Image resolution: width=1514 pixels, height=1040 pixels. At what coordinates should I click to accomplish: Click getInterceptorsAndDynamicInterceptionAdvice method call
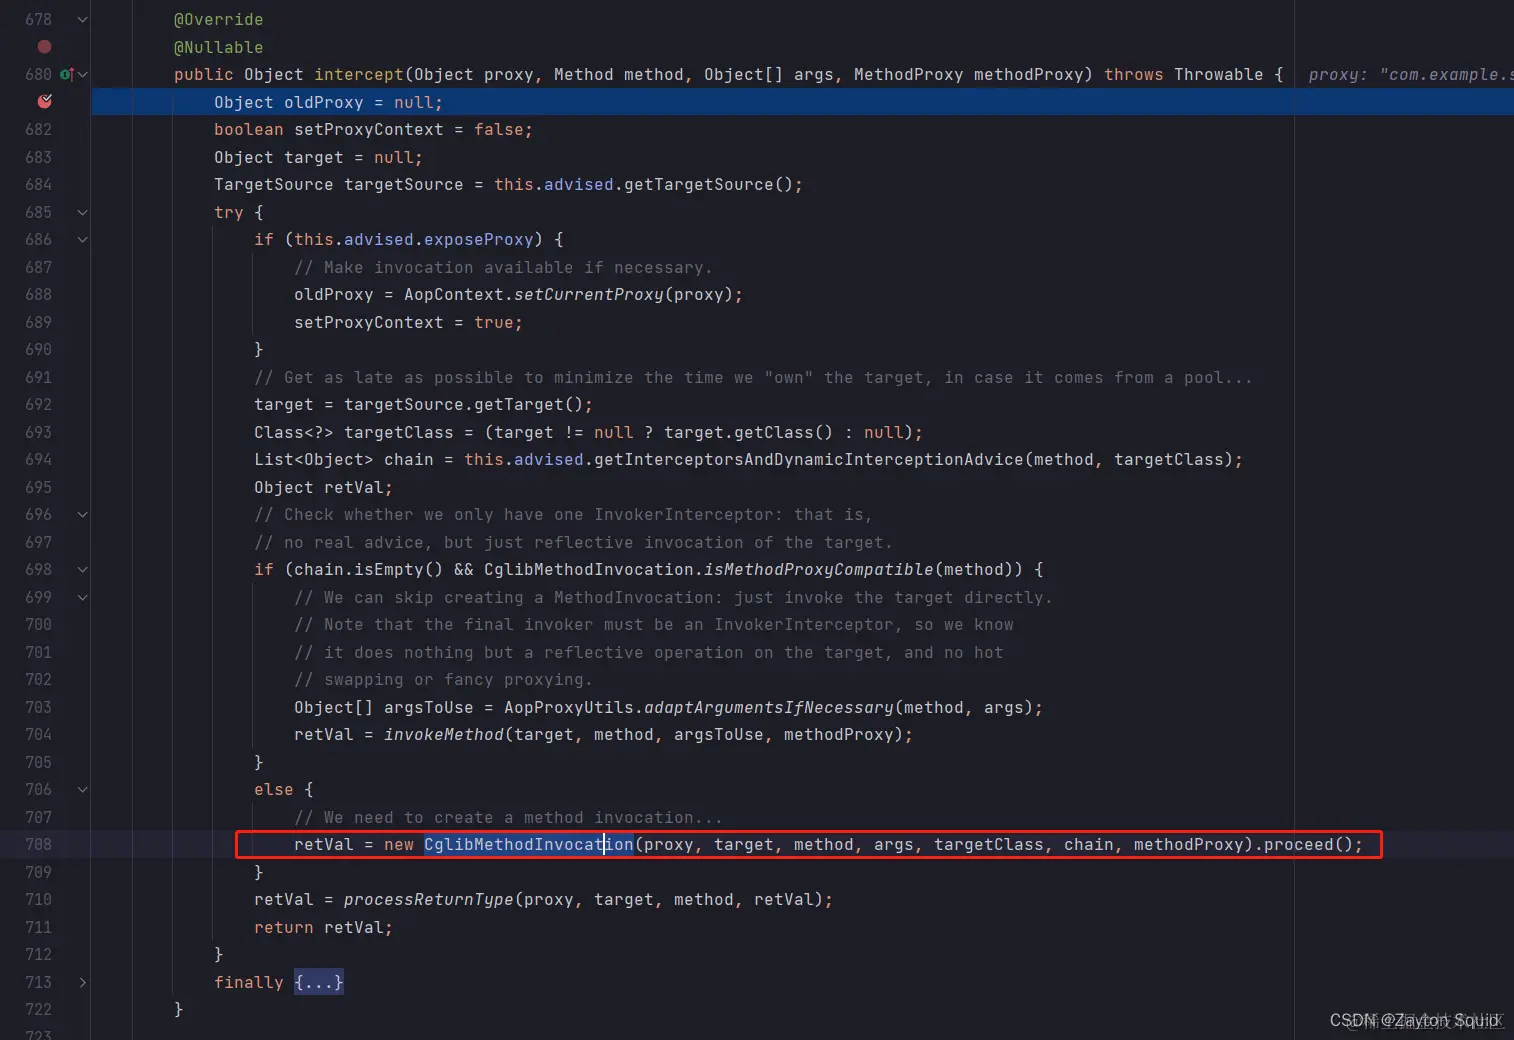coord(809,459)
